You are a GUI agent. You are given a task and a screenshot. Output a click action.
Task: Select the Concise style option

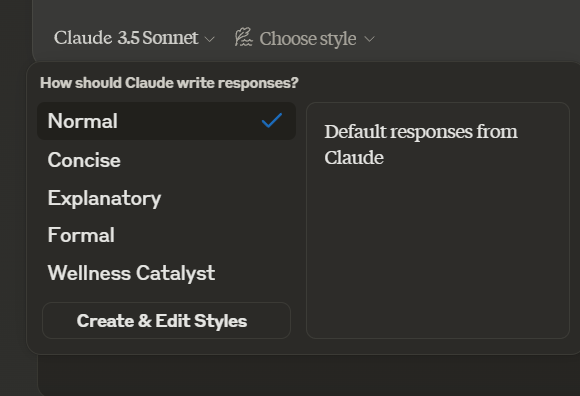tap(166, 160)
